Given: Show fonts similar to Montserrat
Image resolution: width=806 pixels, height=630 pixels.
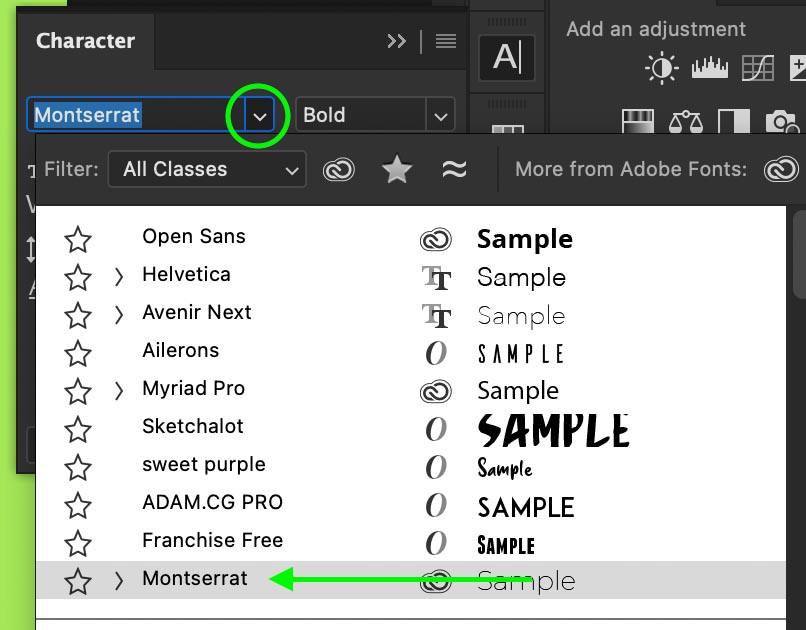Looking at the screenshot, I should (x=454, y=169).
